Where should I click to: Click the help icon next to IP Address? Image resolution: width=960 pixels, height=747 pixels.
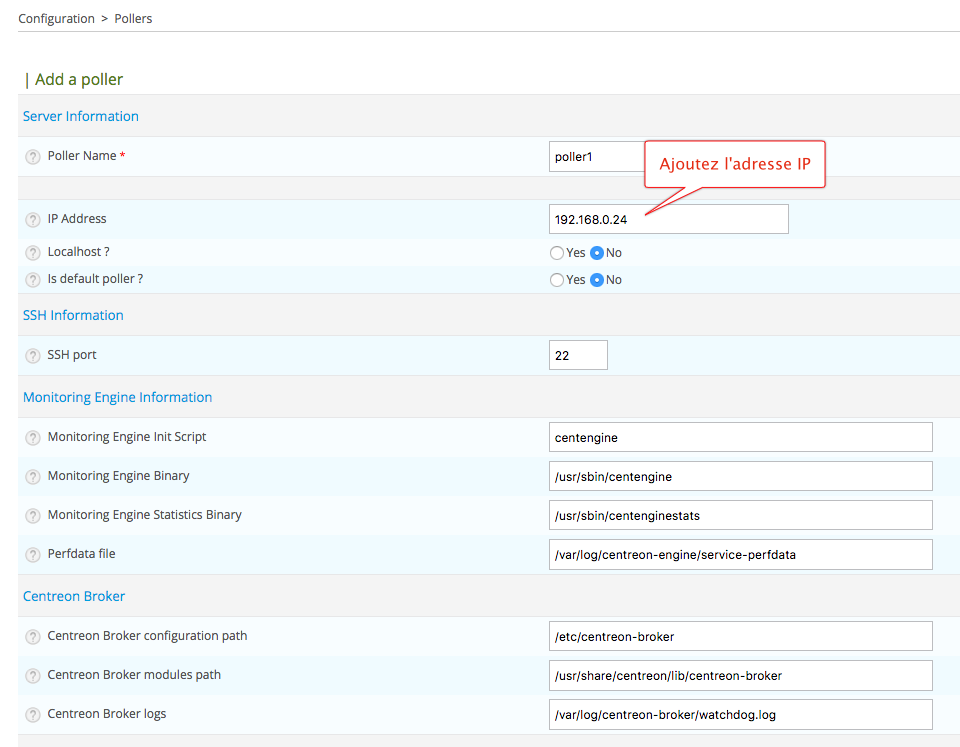[x=33, y=220]
